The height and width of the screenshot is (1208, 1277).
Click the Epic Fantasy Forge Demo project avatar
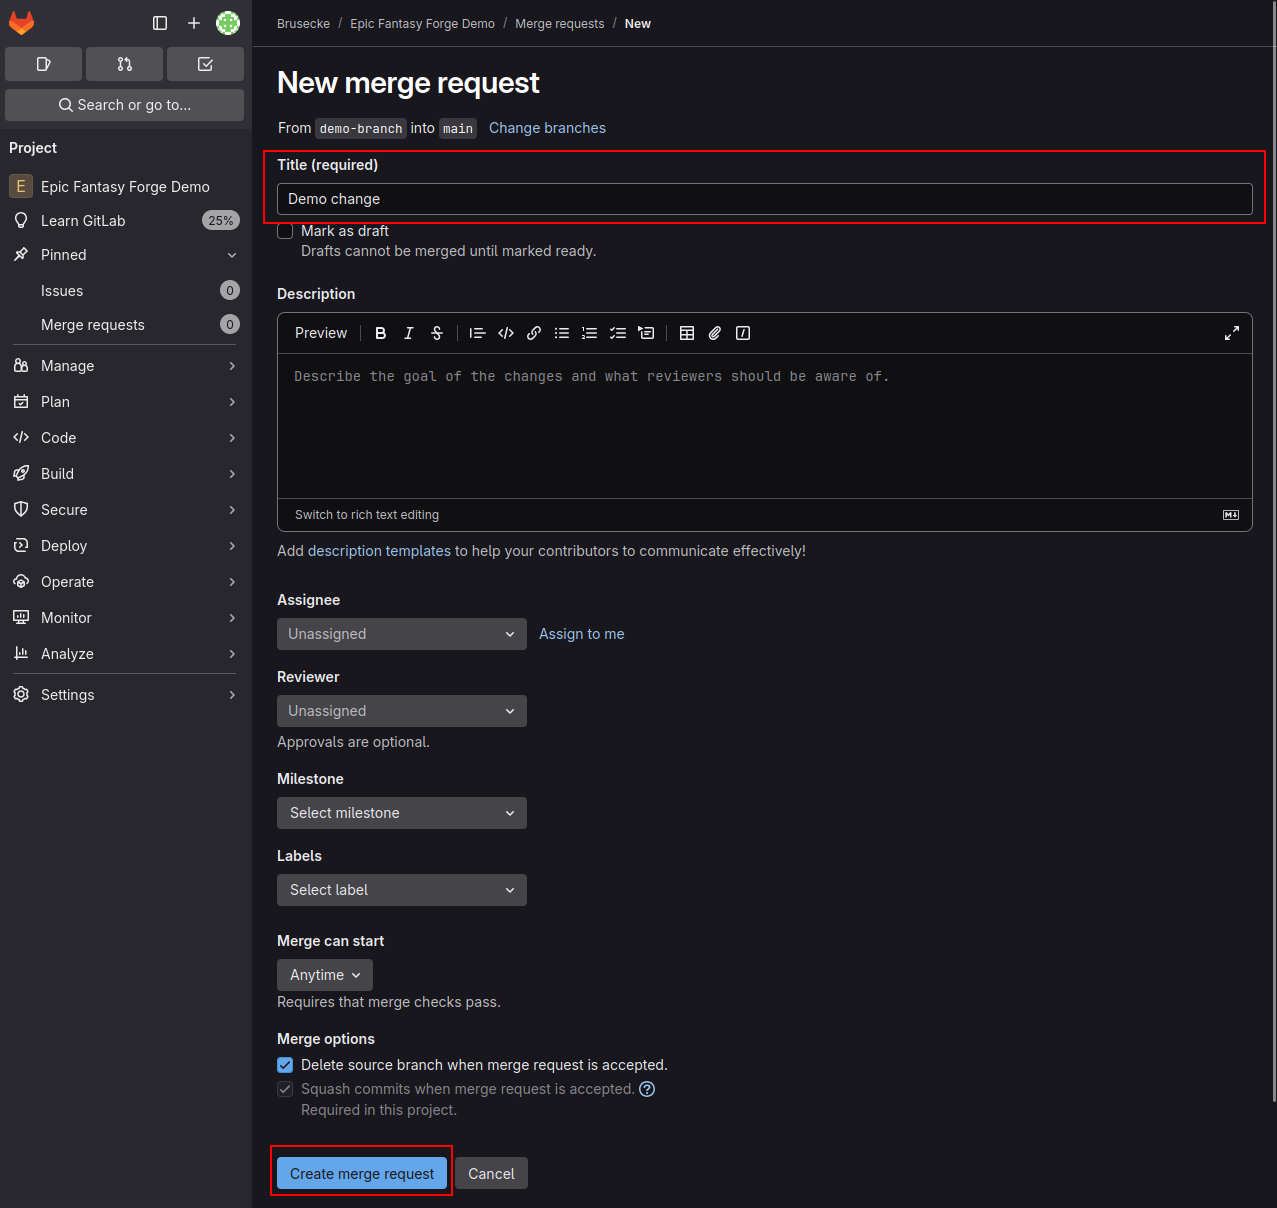20,186
